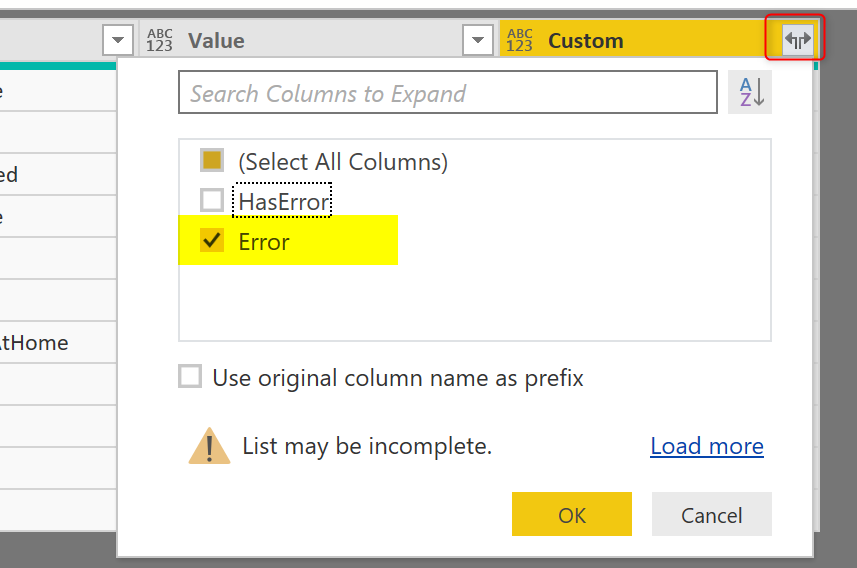Toggle the Select All Columns checkbox

click(212, 161)
